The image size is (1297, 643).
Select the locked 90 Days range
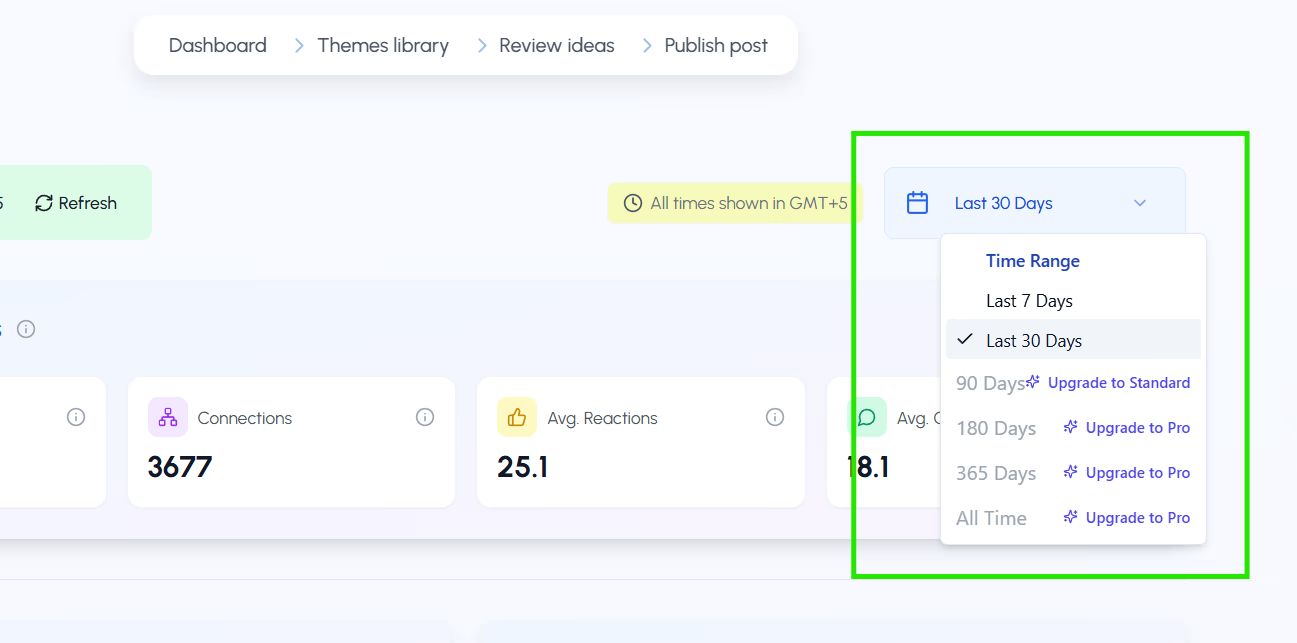tap(989, 384)
